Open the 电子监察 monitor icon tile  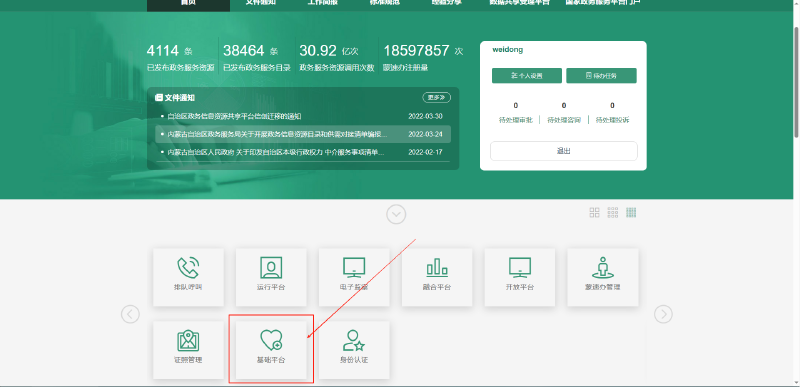point(354,277)
